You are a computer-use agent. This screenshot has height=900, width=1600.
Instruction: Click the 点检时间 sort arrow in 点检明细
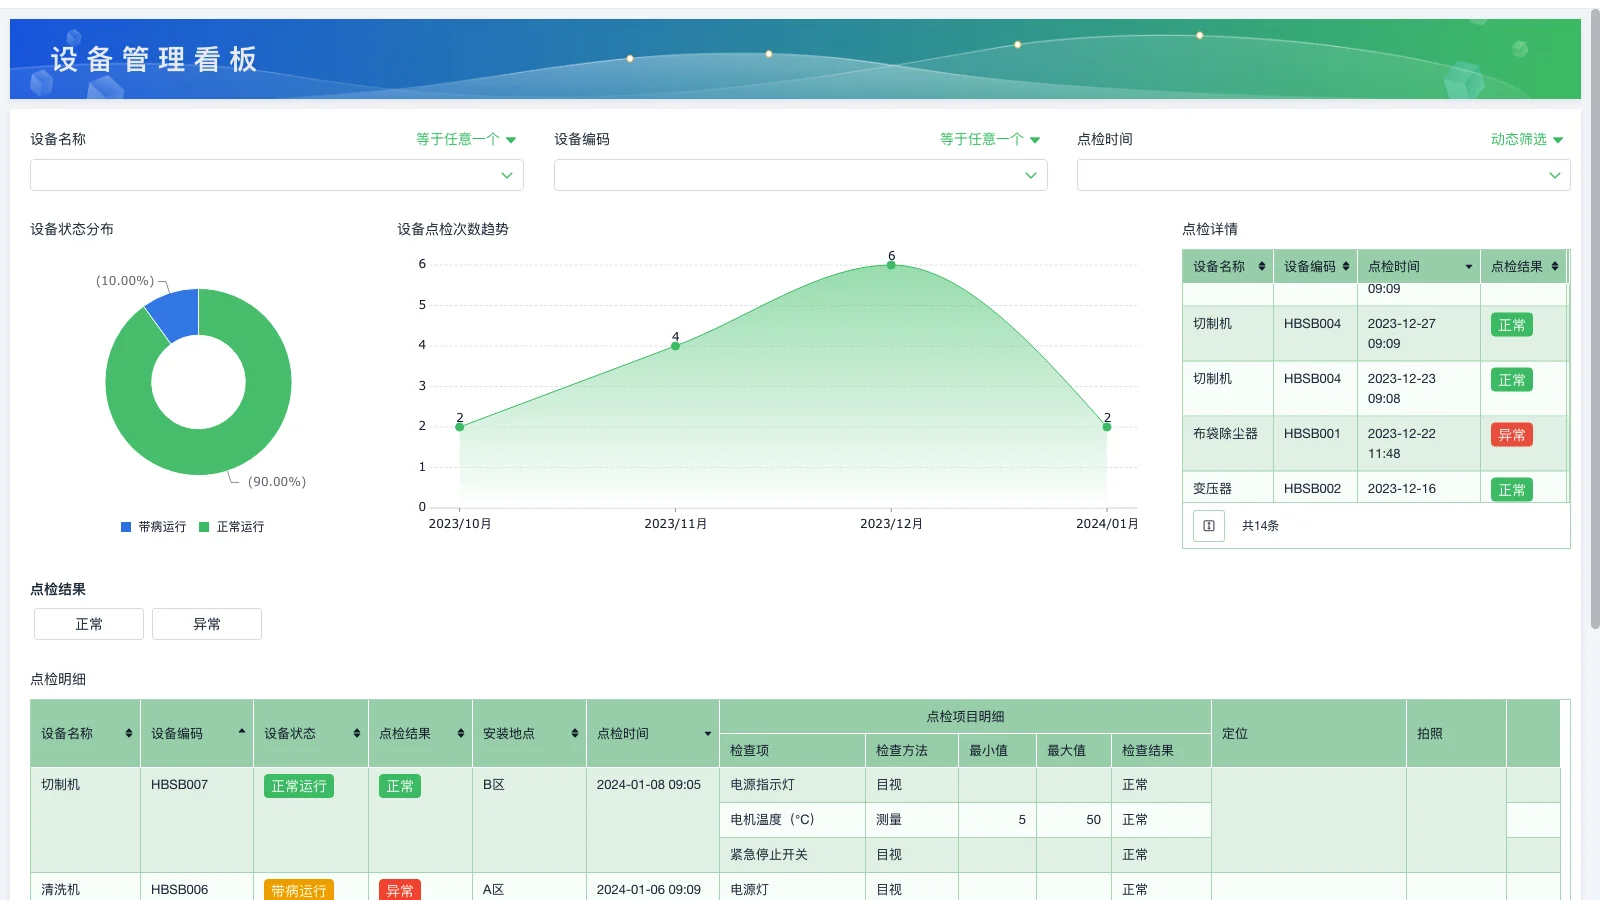click(x=705, y=735)
